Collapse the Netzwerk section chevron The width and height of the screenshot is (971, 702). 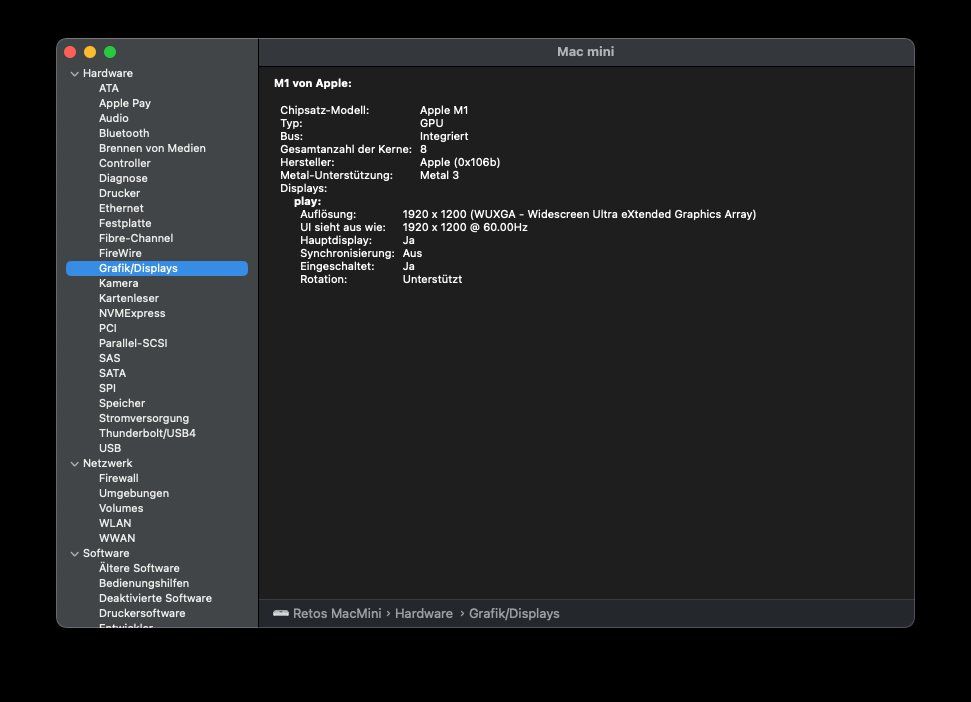(x=75, y=464)
